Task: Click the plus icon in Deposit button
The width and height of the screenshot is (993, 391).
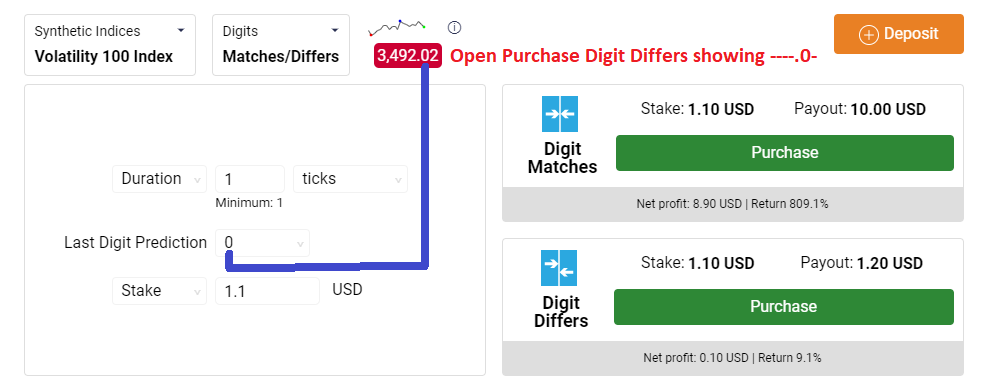Action: coord(868,35)
